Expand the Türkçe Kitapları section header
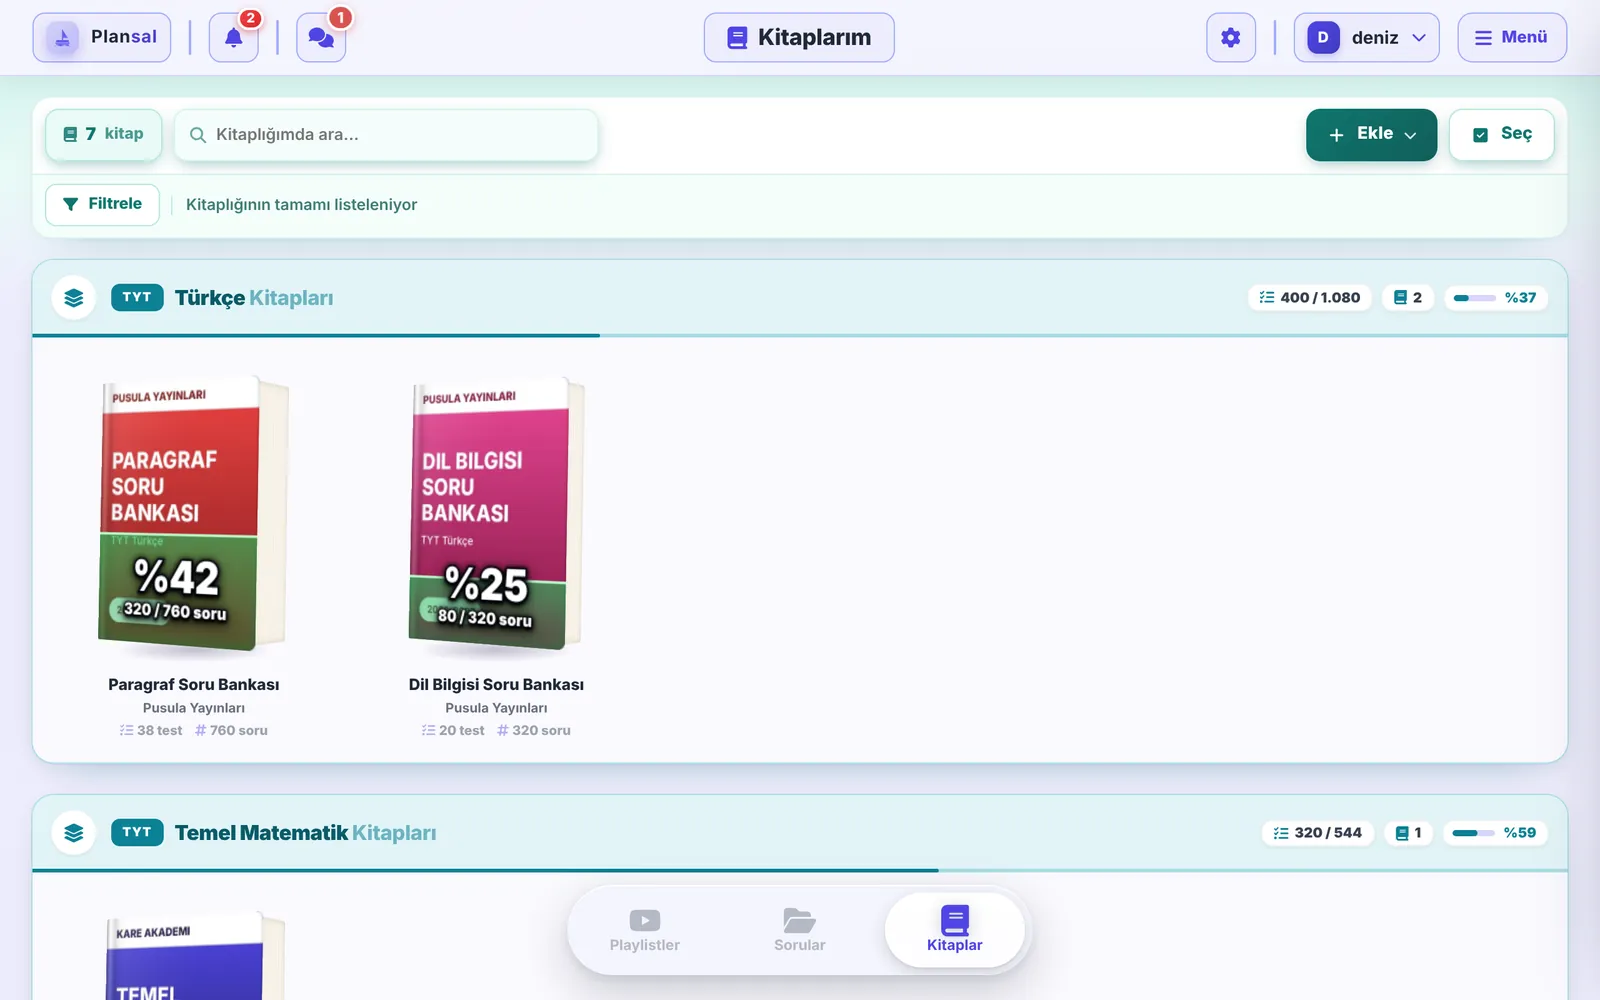 click(800, 298)
